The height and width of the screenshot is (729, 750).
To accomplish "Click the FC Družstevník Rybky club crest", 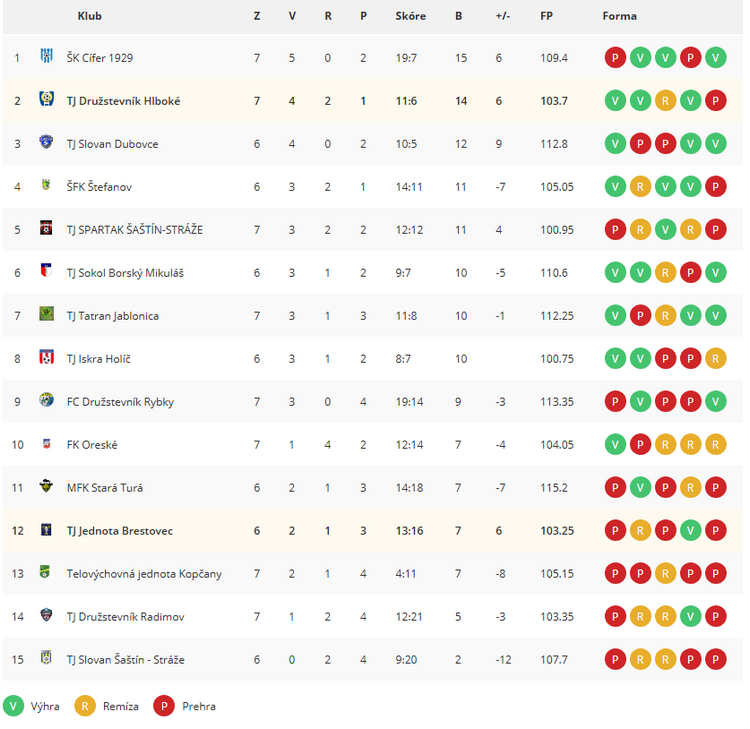I will pos(46,400).
